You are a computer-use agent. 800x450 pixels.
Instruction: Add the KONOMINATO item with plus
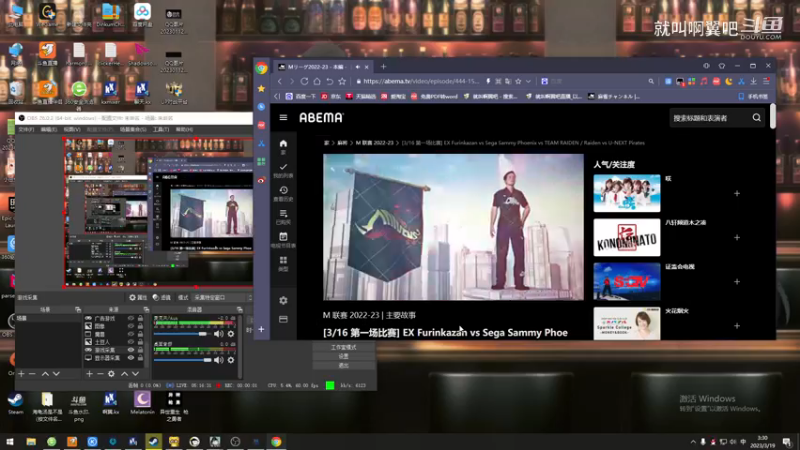(x=737, y=237)
